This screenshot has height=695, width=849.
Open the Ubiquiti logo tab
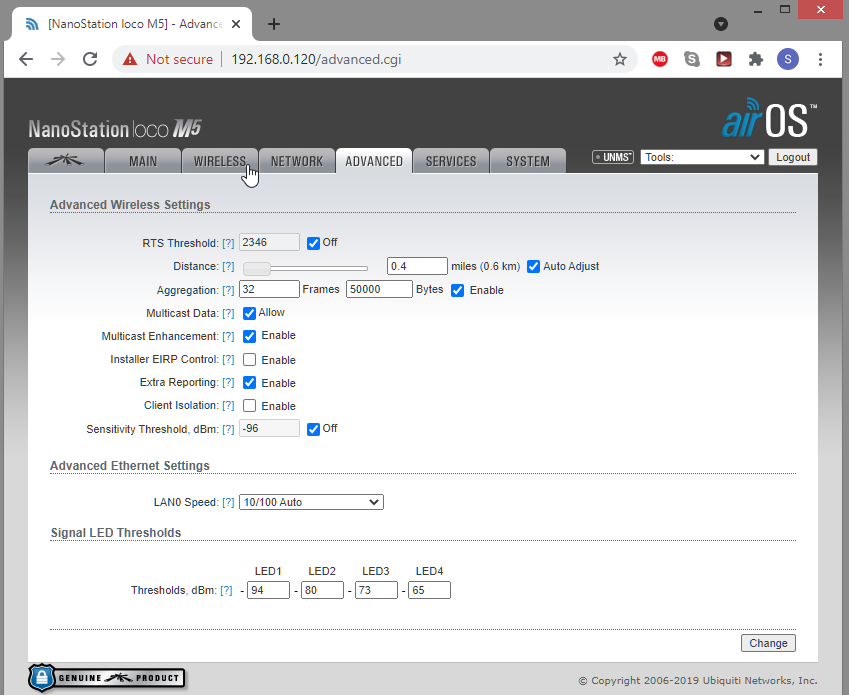coord(66,161)
